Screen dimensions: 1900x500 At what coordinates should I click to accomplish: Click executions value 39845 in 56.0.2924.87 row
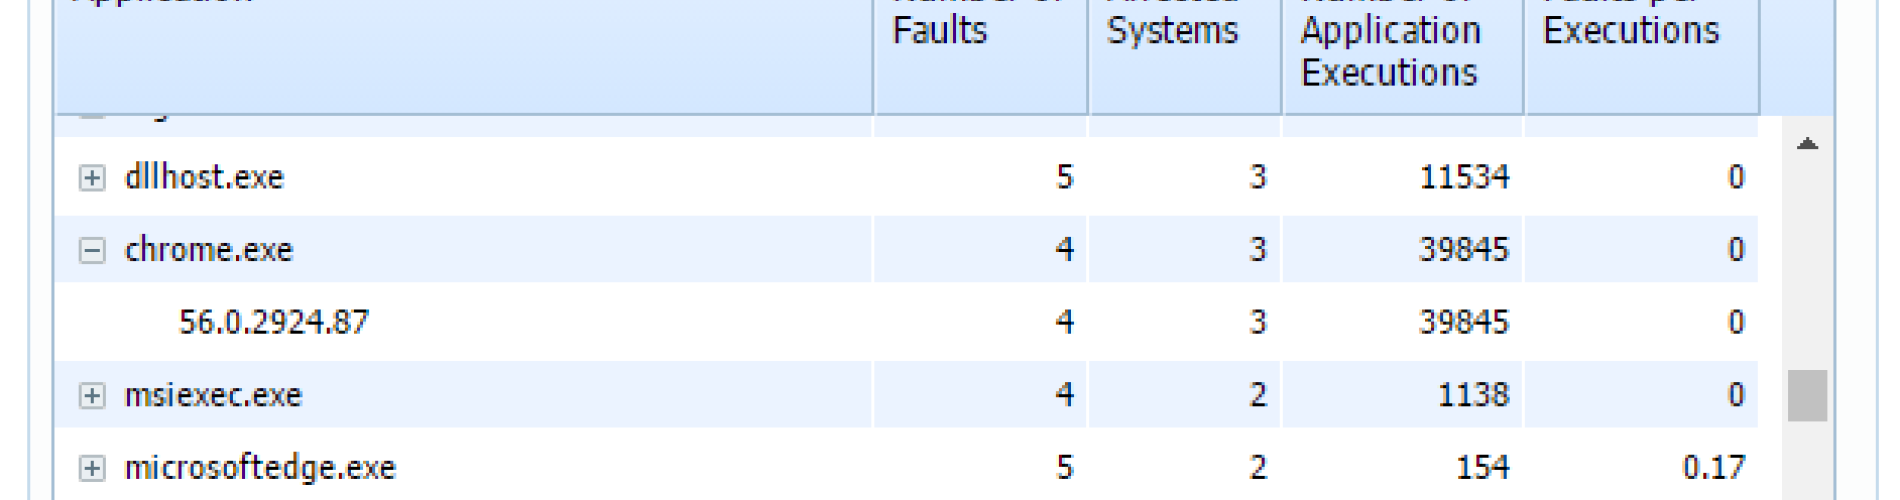1464,322
